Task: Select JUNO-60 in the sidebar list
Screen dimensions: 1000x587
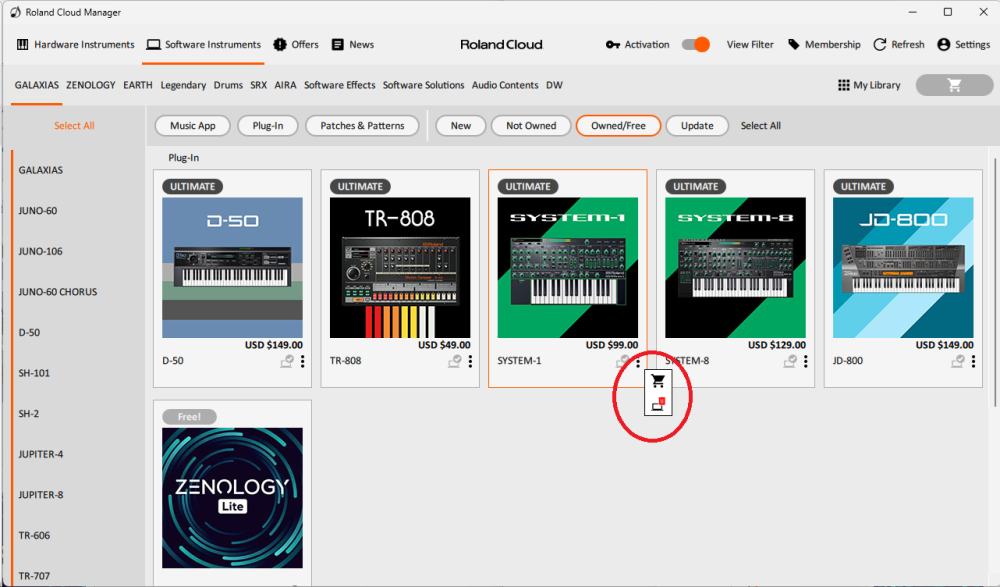Action: (38, 211)
